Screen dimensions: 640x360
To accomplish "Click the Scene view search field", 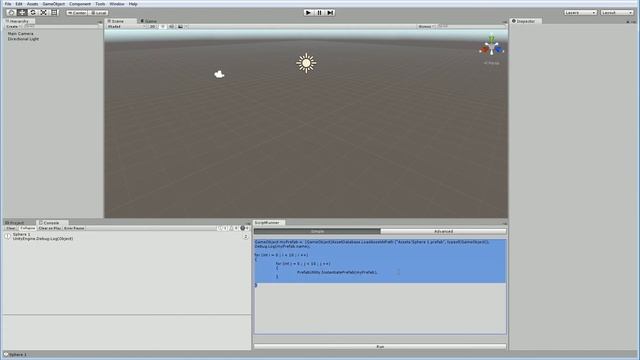I will (x=471, y=26).
